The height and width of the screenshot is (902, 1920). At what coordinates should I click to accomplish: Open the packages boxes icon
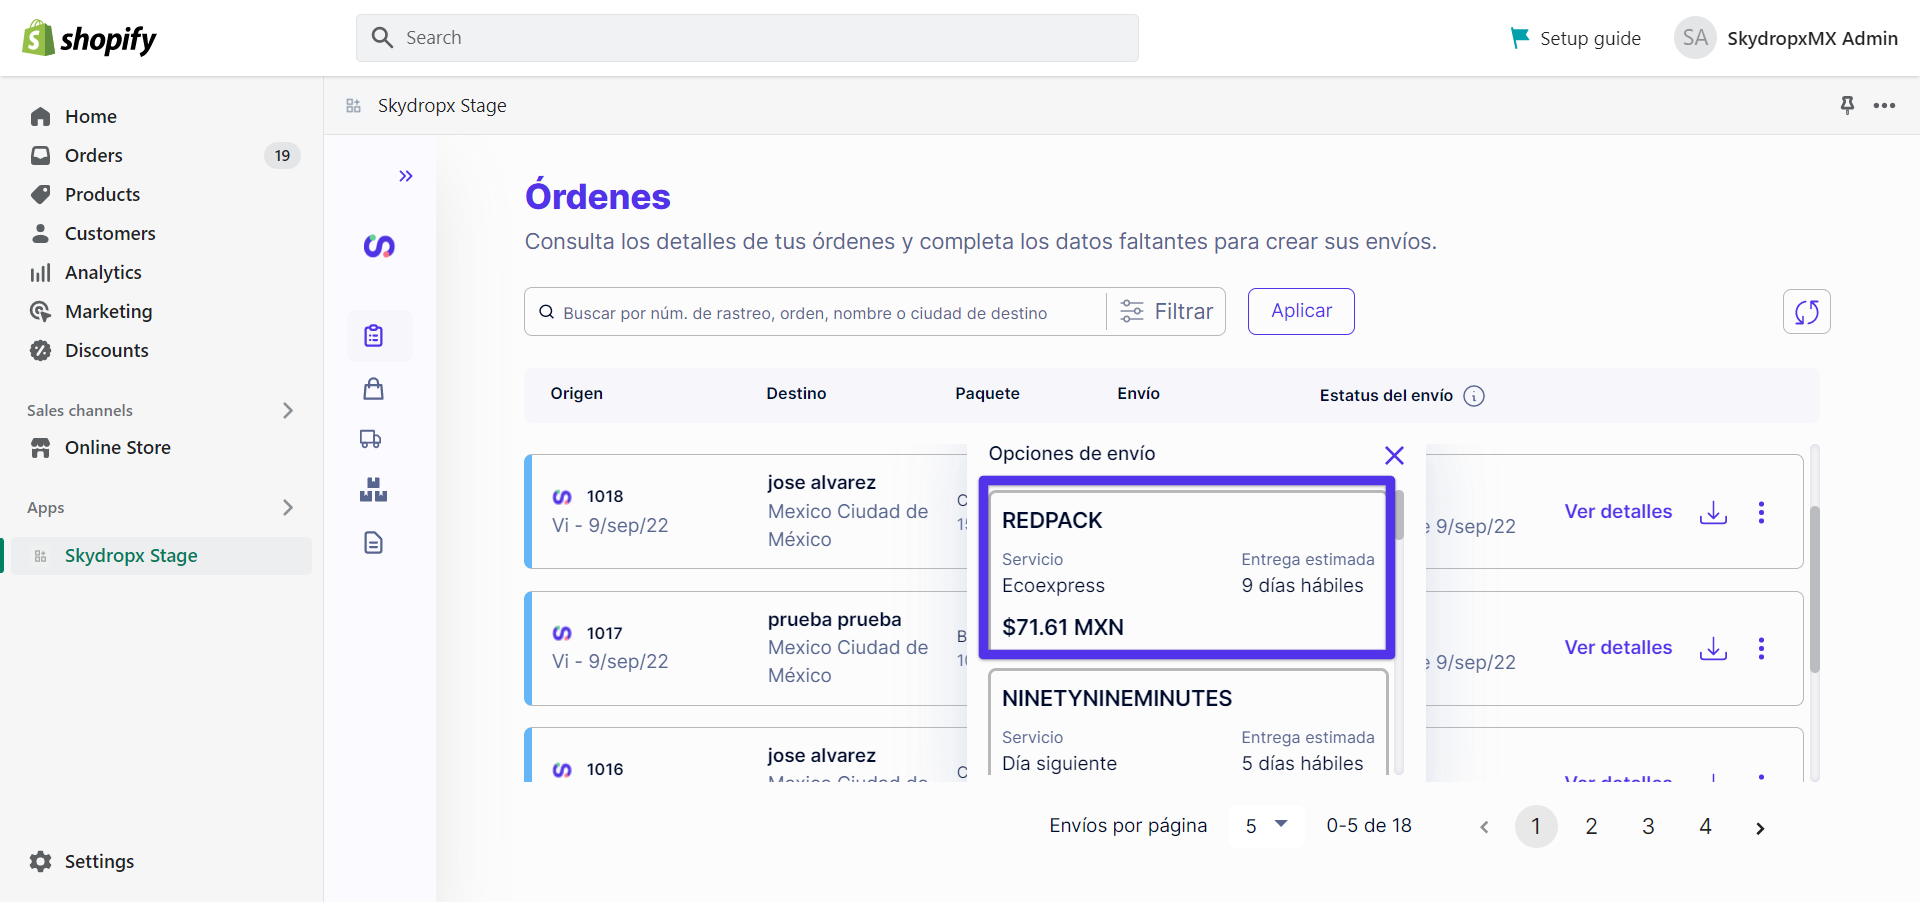[x=373, y=489]
